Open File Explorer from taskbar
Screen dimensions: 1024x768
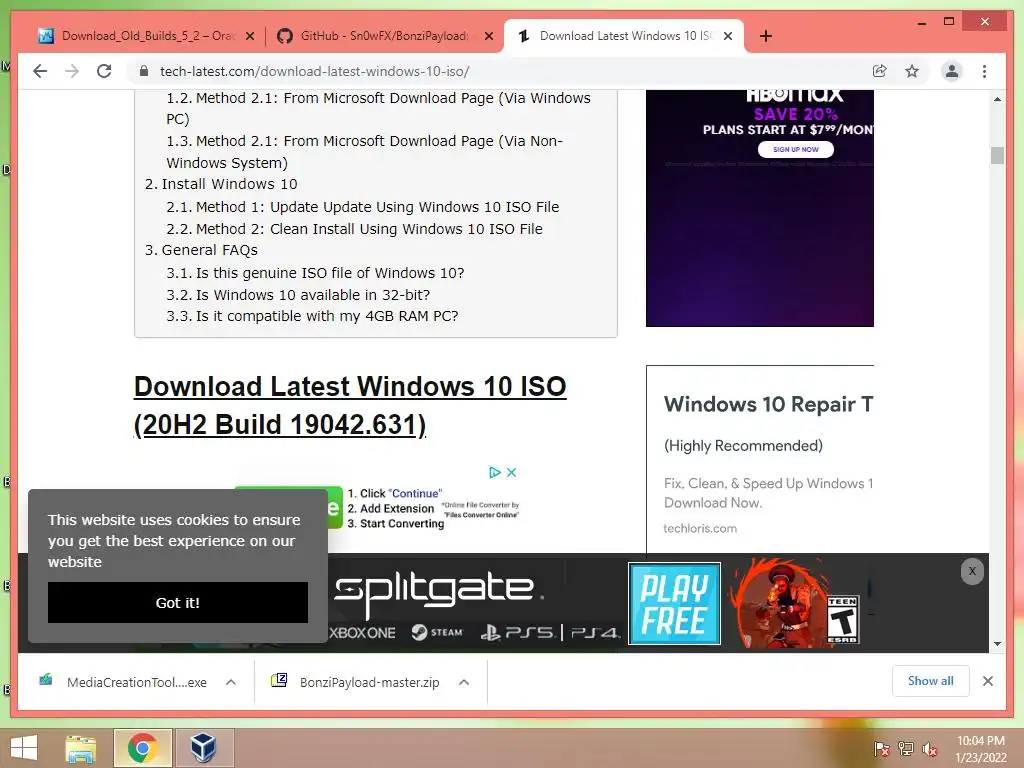(81, 748)
